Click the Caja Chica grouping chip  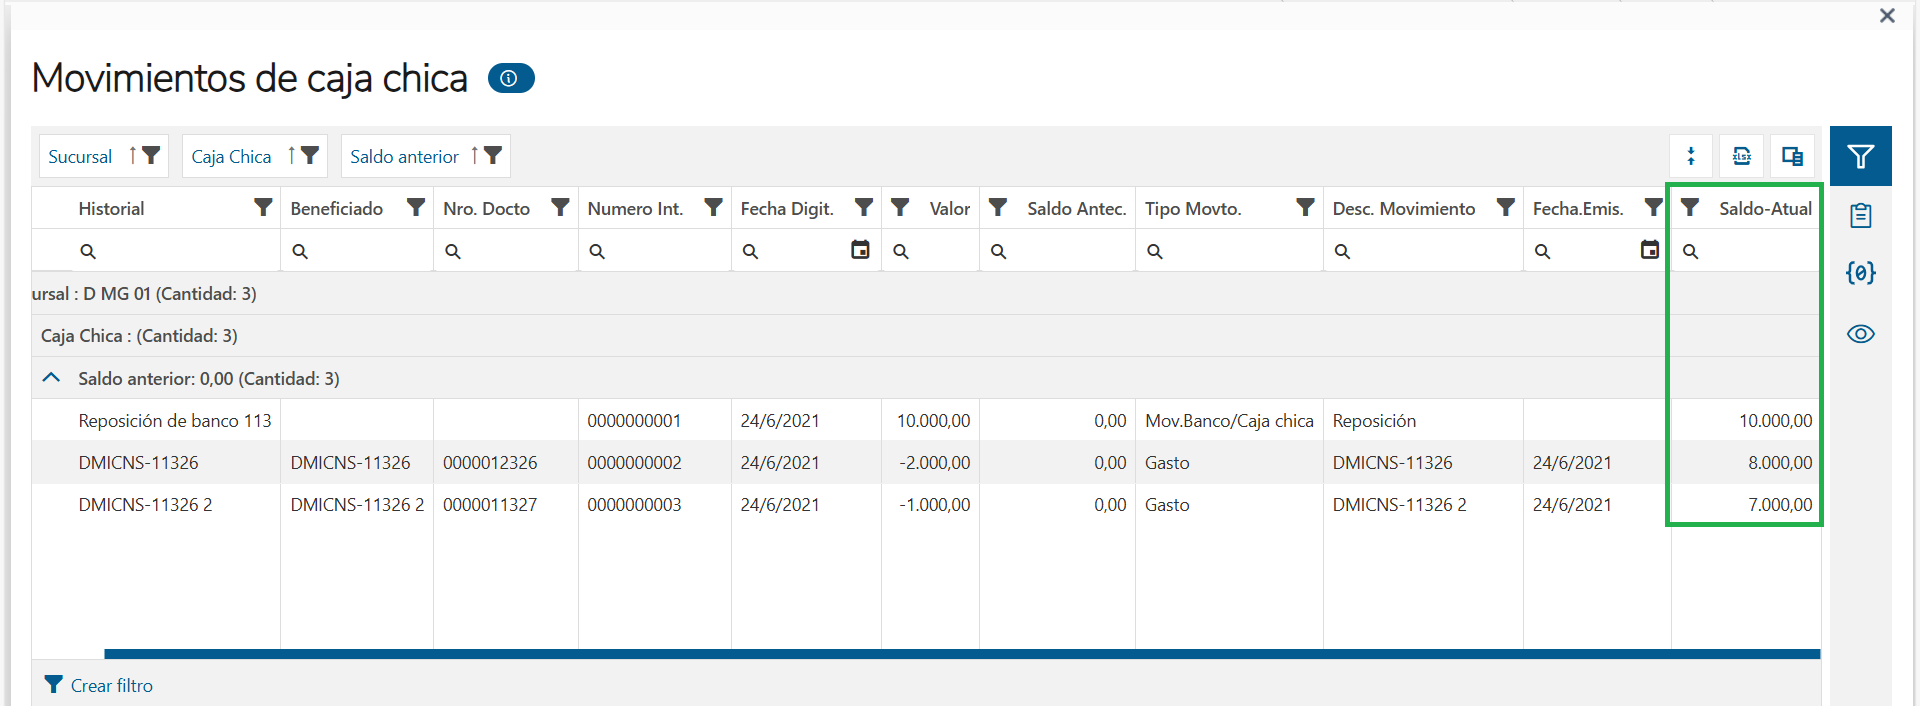[231, 157]
